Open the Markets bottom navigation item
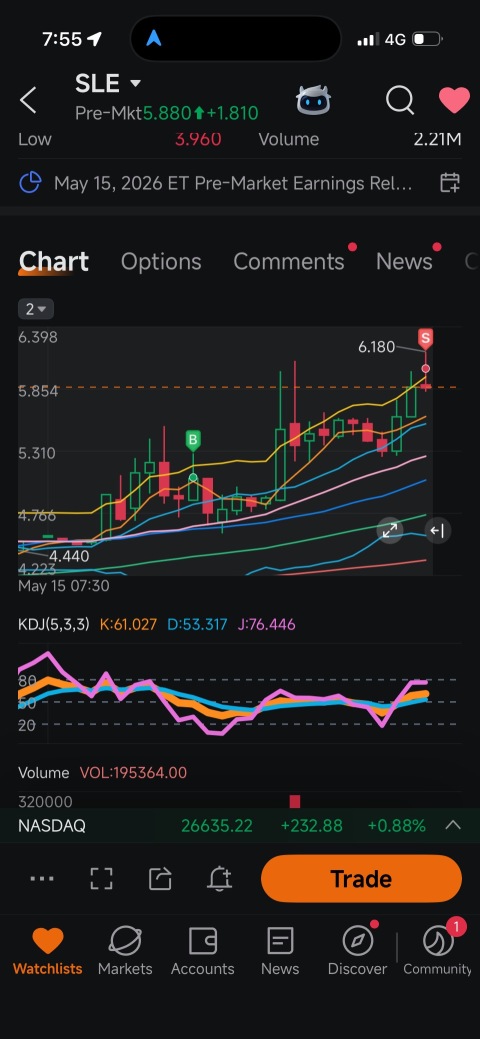This screenshot has width=480, height=1039. pos(125,951)
